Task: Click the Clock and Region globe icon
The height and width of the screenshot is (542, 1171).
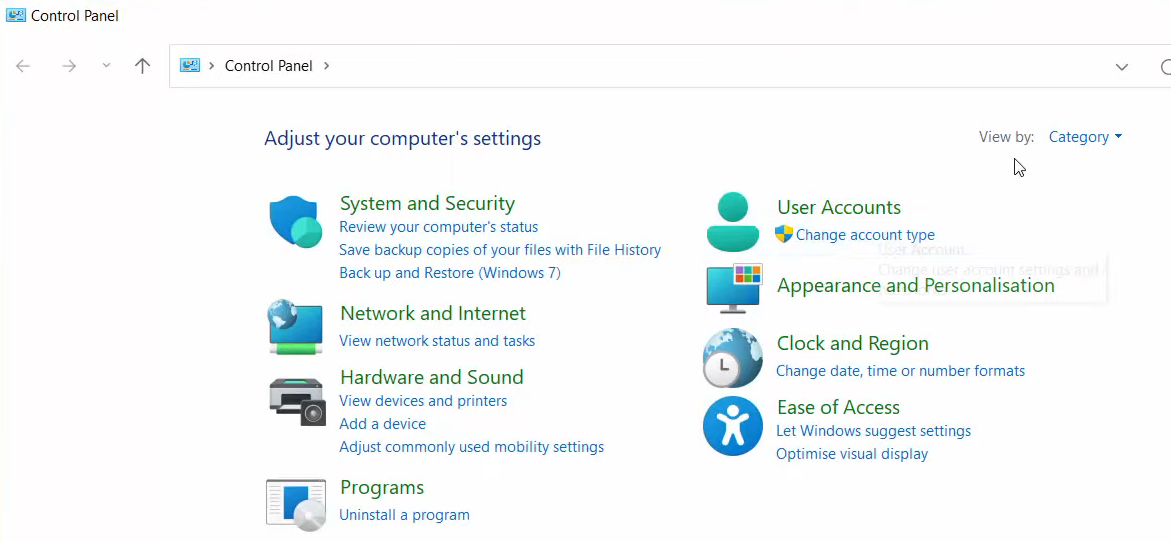Action: pos(733,358)
